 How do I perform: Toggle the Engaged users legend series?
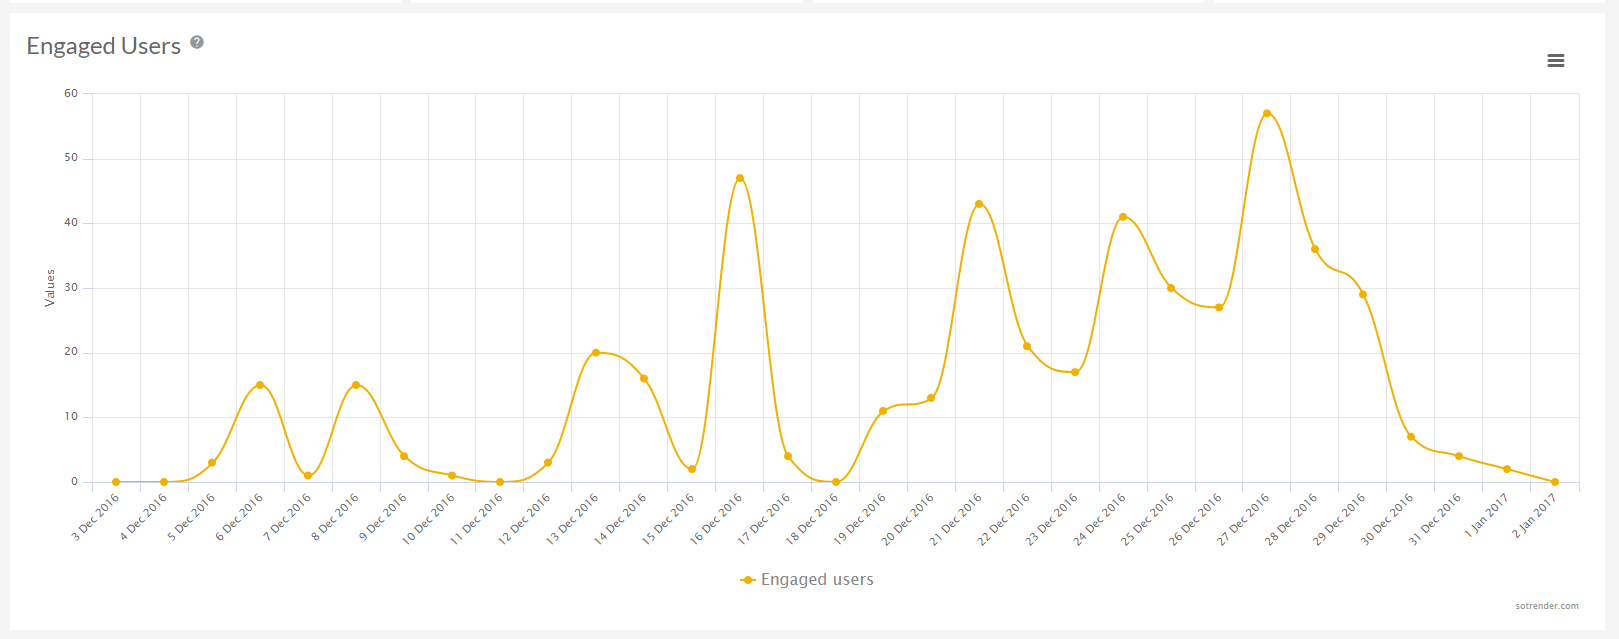pos(817,580)
